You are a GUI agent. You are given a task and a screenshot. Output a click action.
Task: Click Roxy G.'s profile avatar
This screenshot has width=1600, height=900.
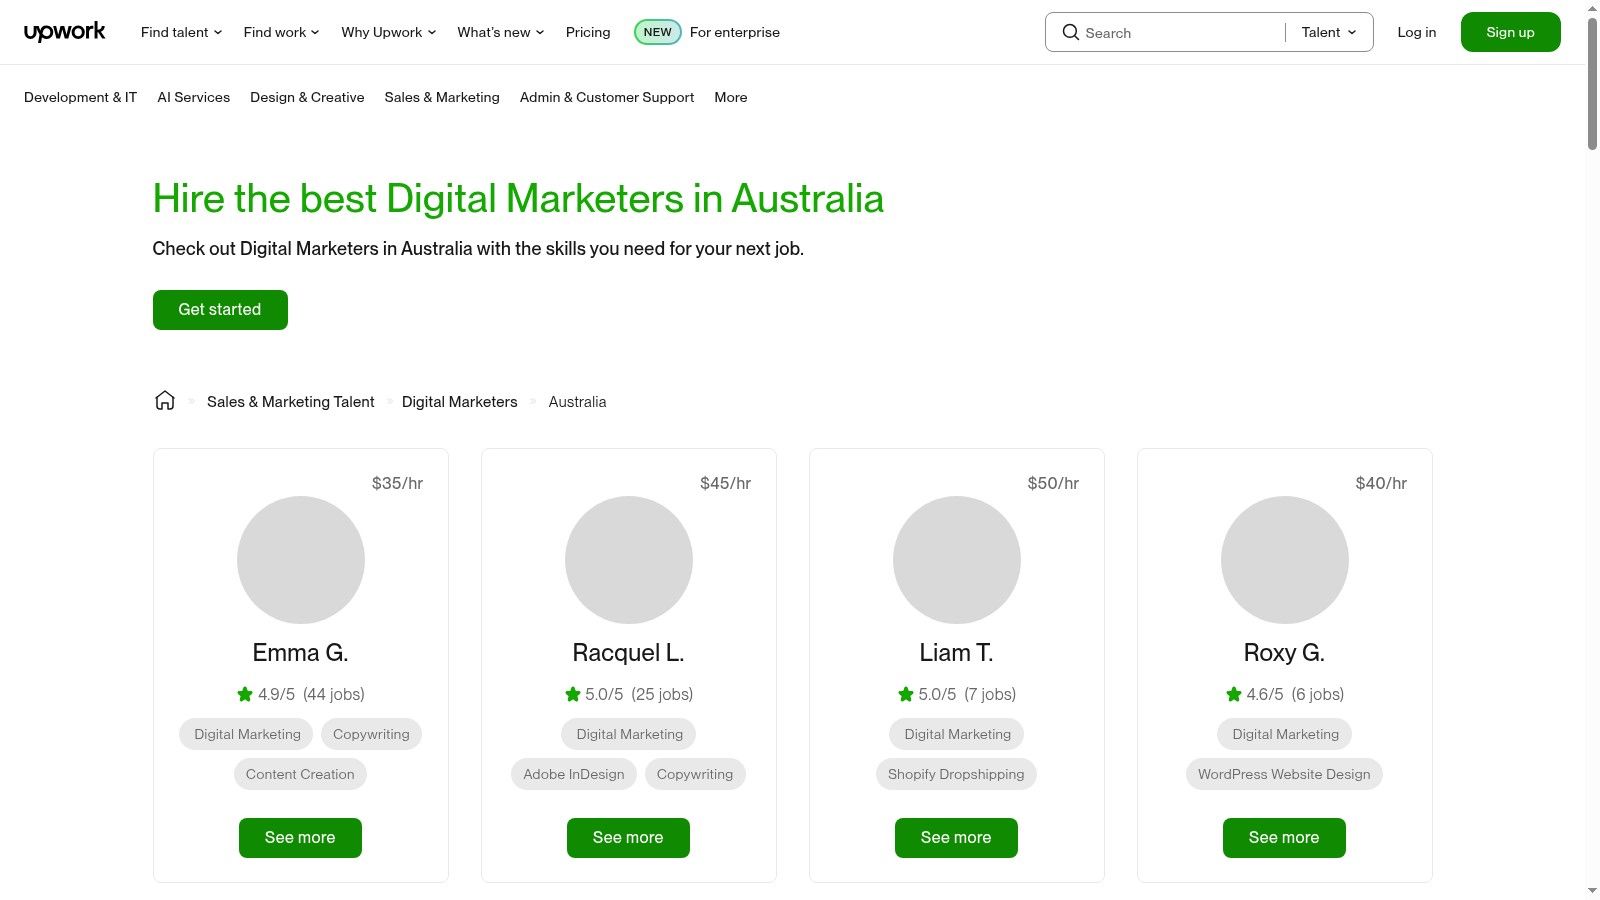(x=1285, y=560)
